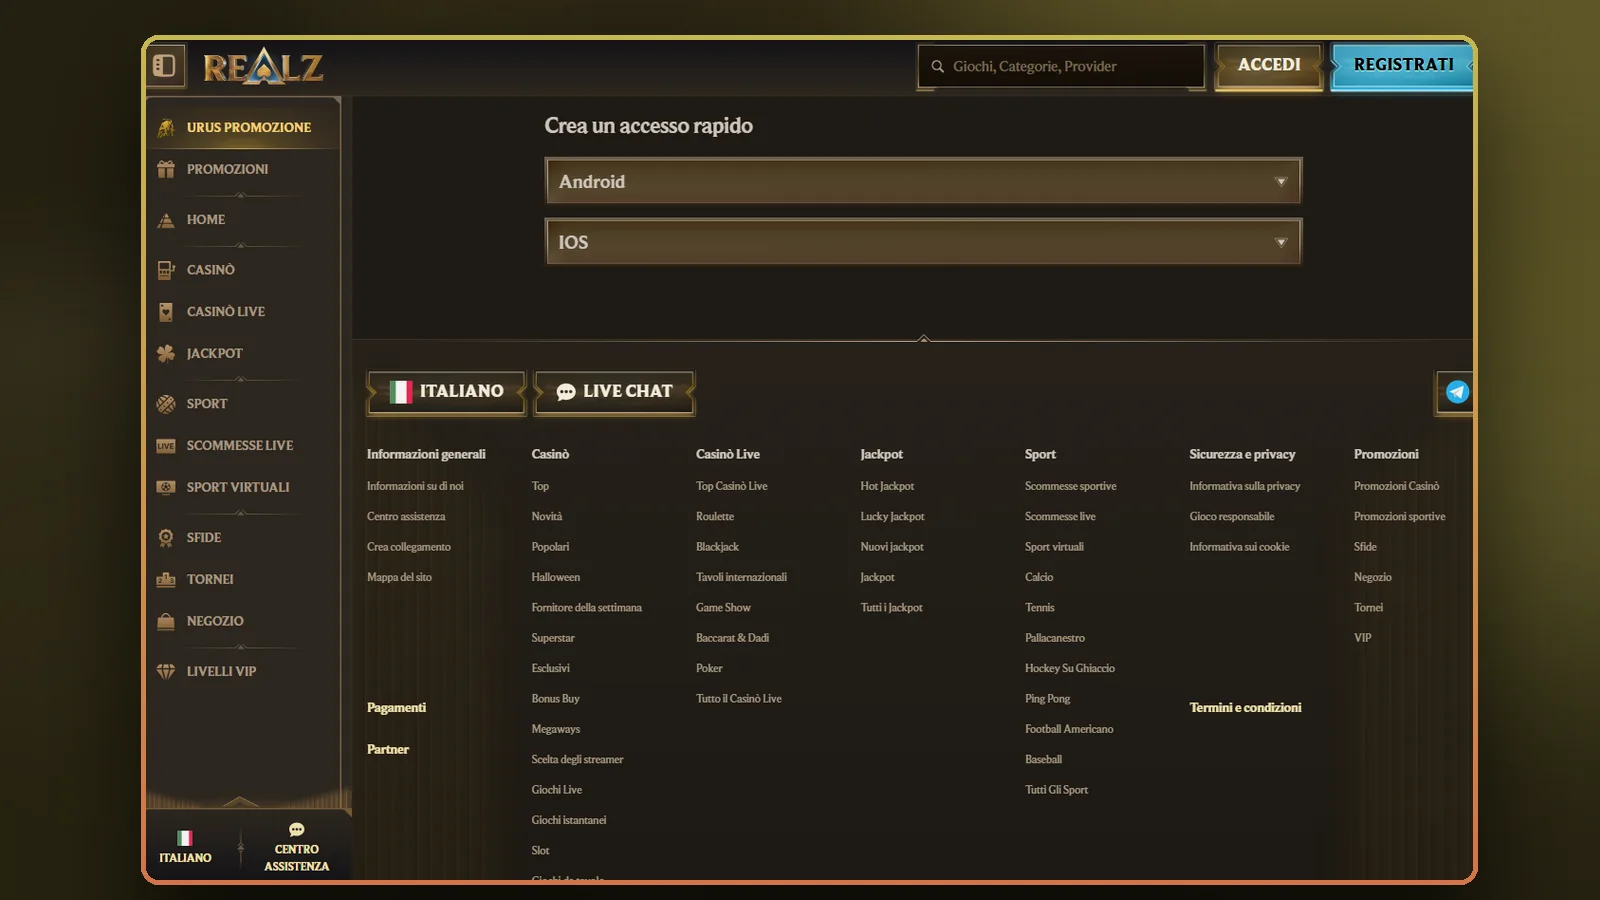Click the Negozio bag icon
This screenshot has width=1600, height=900.
(x=166, y=621)
